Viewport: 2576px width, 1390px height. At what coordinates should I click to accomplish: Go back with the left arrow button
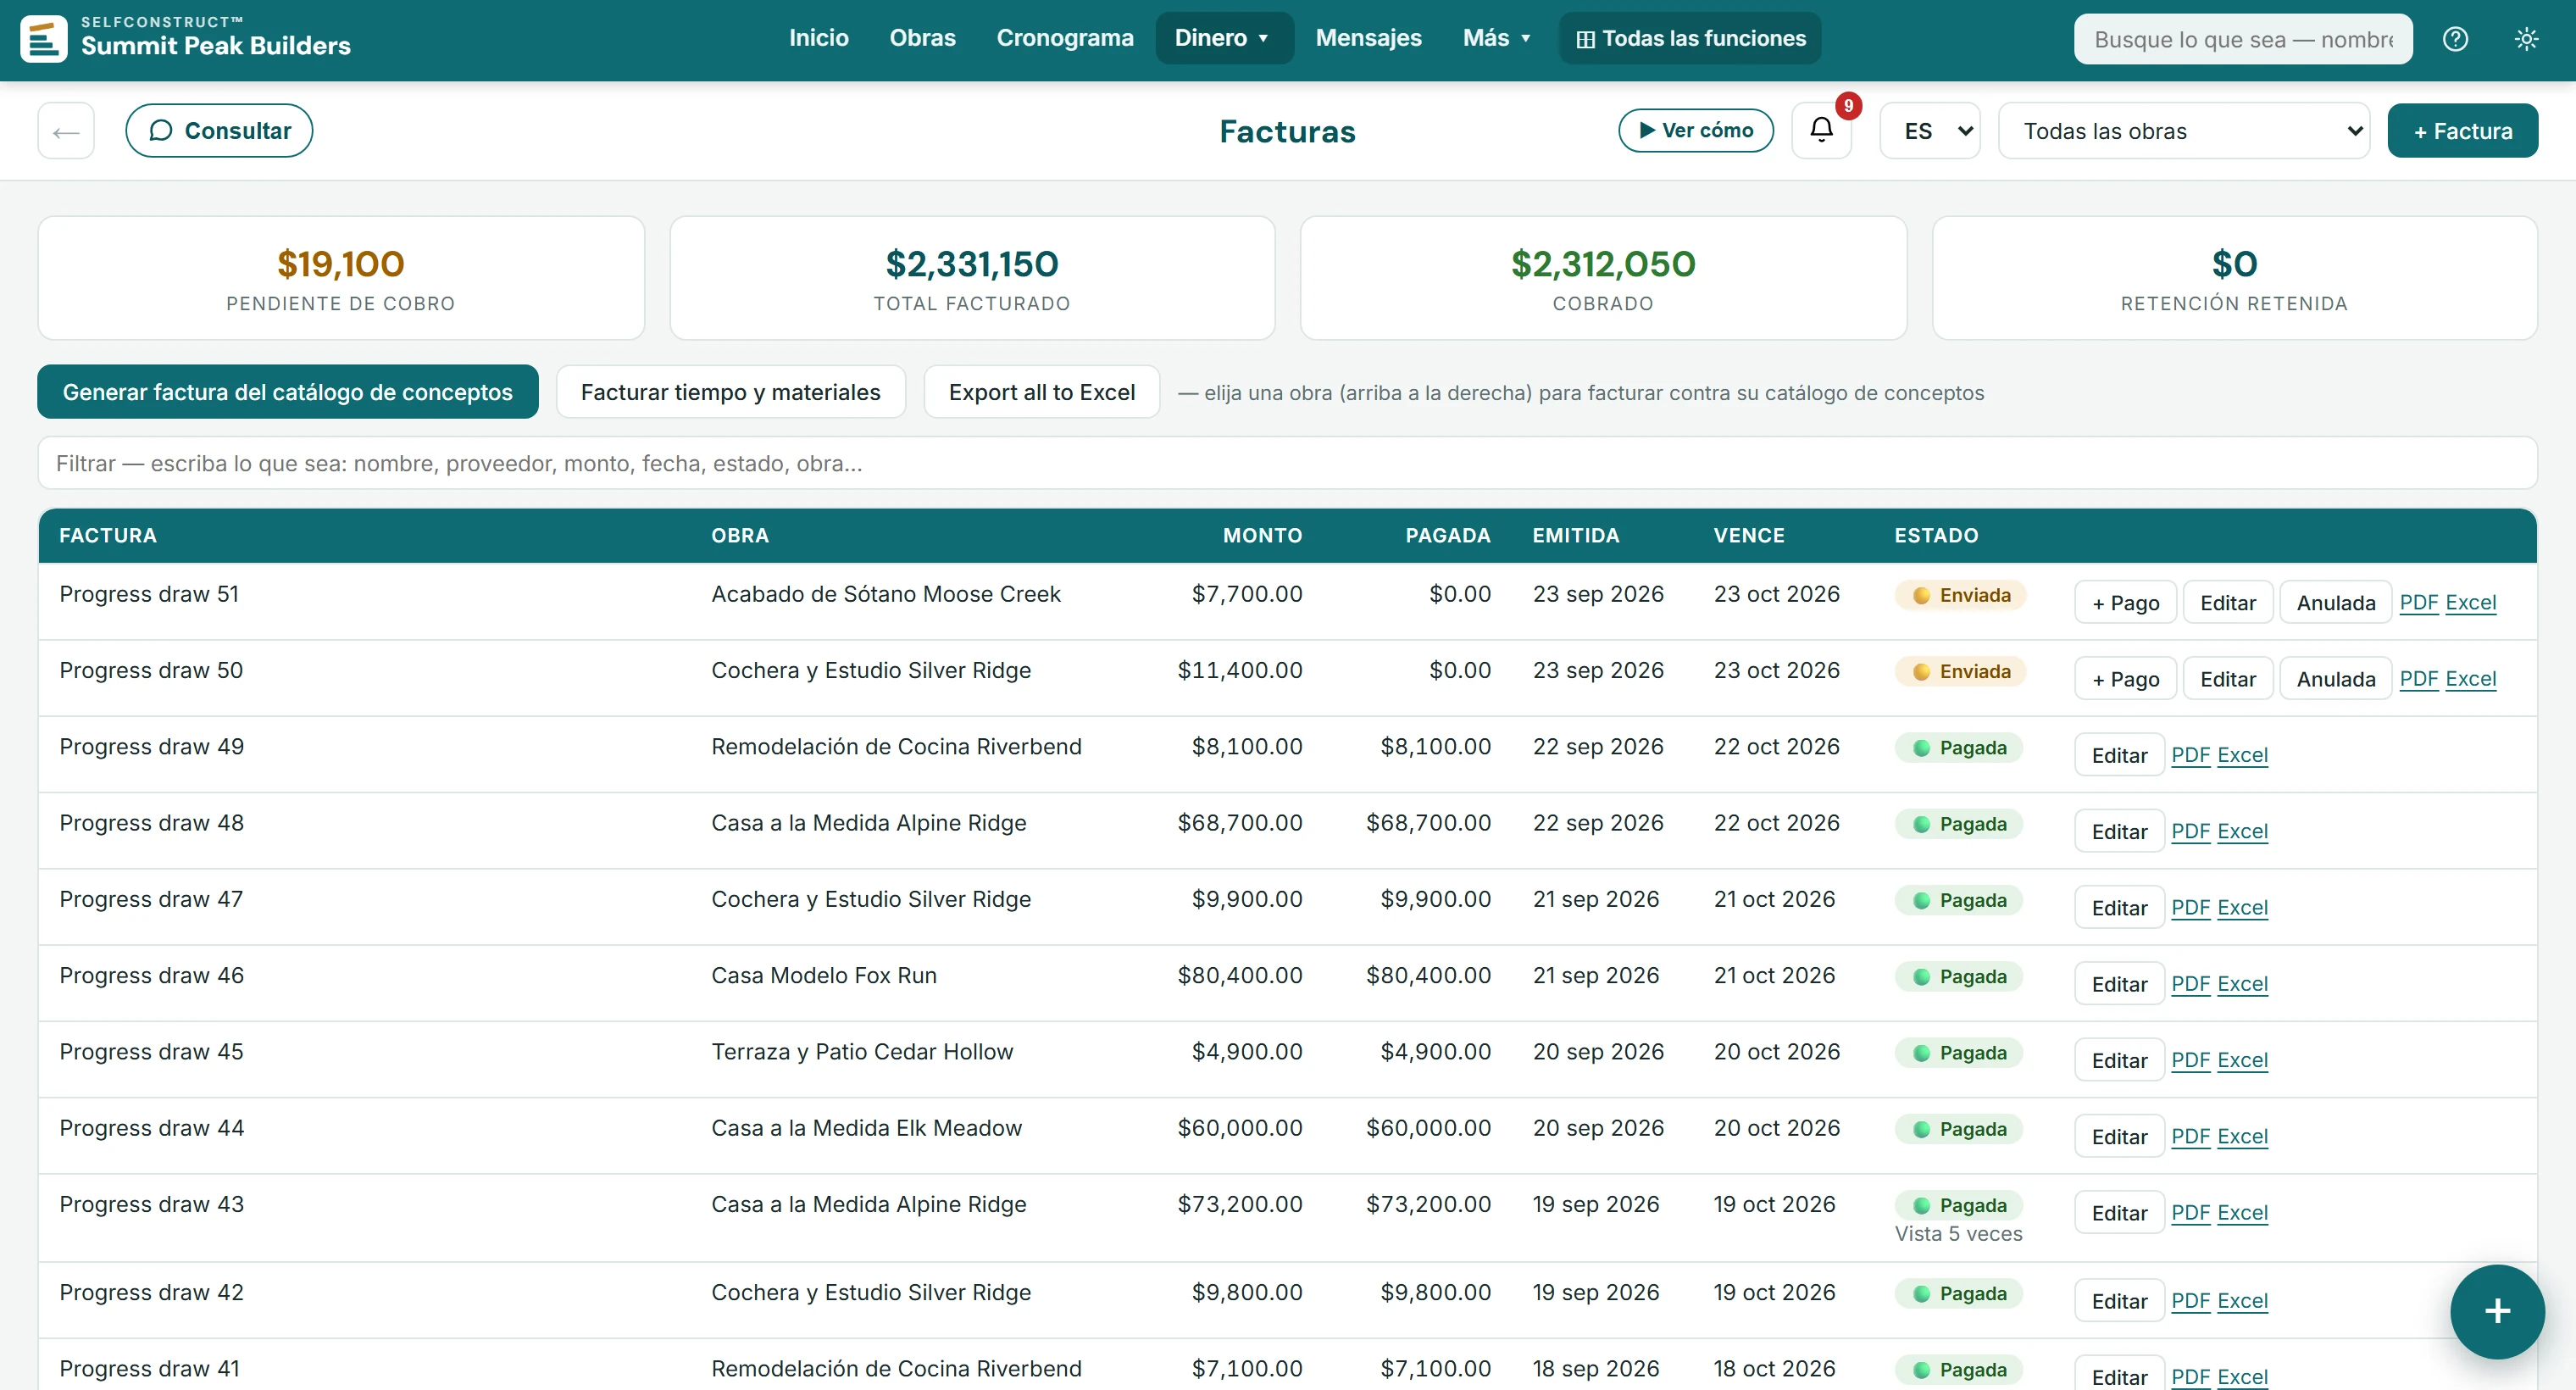(x=66, y=130)
